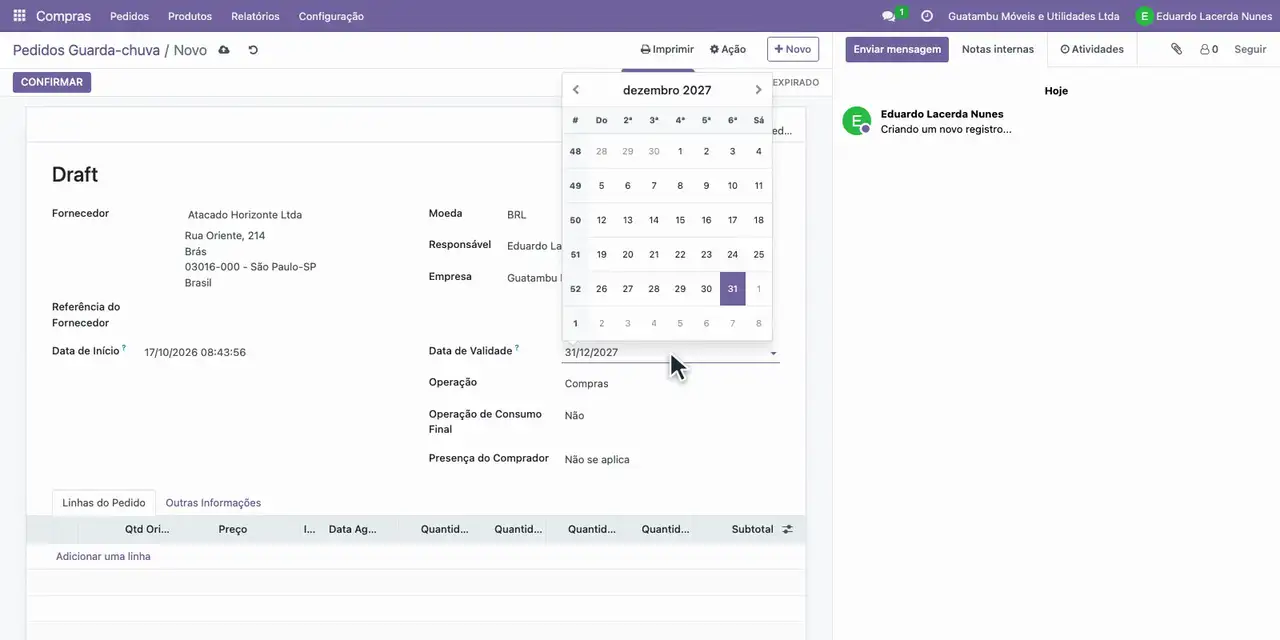Expand Data de Validade date dropdown arrow
Screen dimensions: 1280x640
click(773, 353)
